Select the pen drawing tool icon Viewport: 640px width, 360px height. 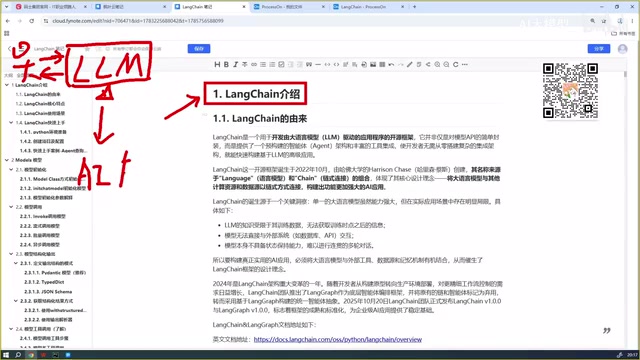tap(410, 64)
